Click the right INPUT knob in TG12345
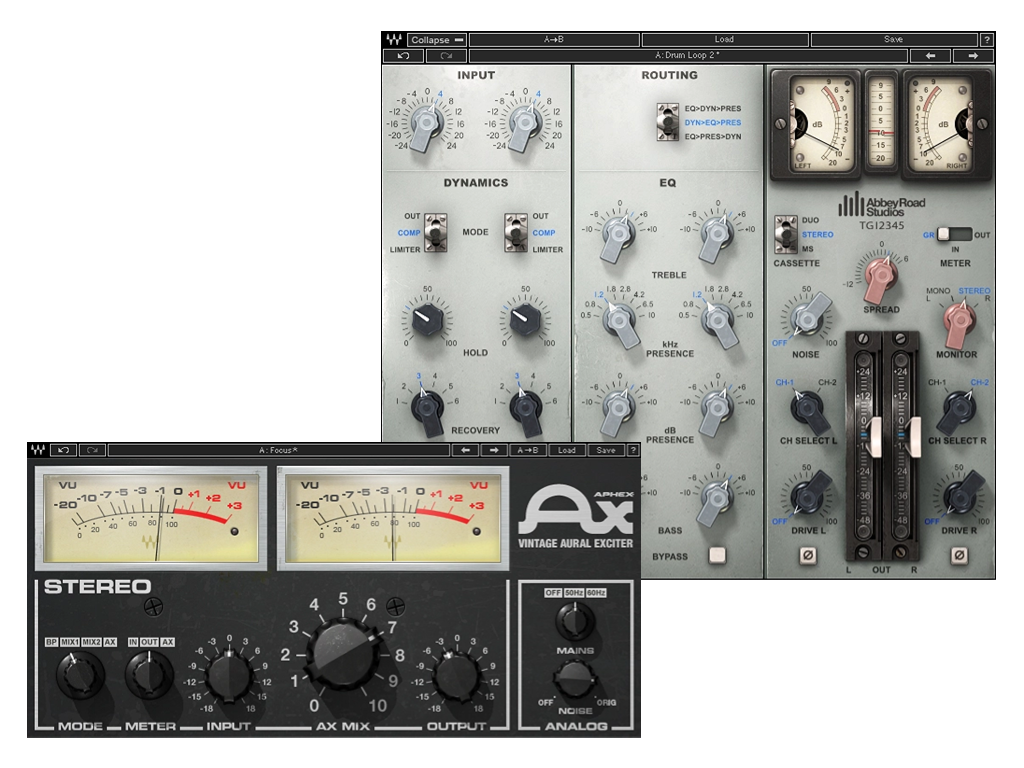 [x=526, y=125]
